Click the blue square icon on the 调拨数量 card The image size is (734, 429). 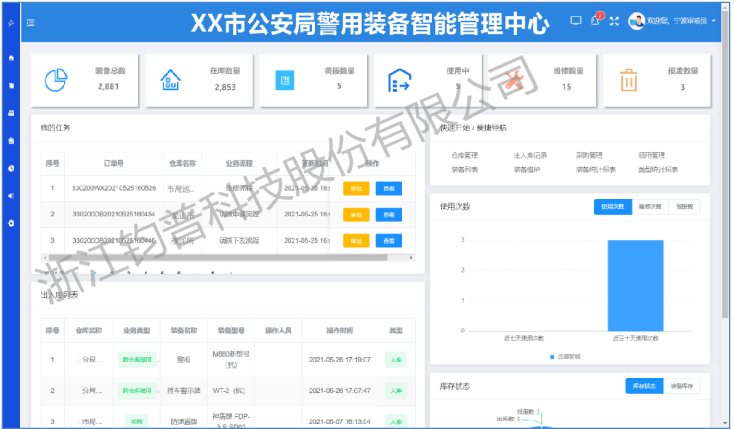[x=285, y=81]
